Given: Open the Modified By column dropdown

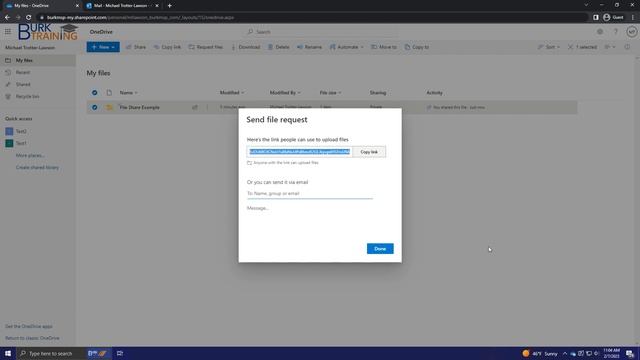Looking at the screenshot, I should pyautogui.click(x=285, y=93).
